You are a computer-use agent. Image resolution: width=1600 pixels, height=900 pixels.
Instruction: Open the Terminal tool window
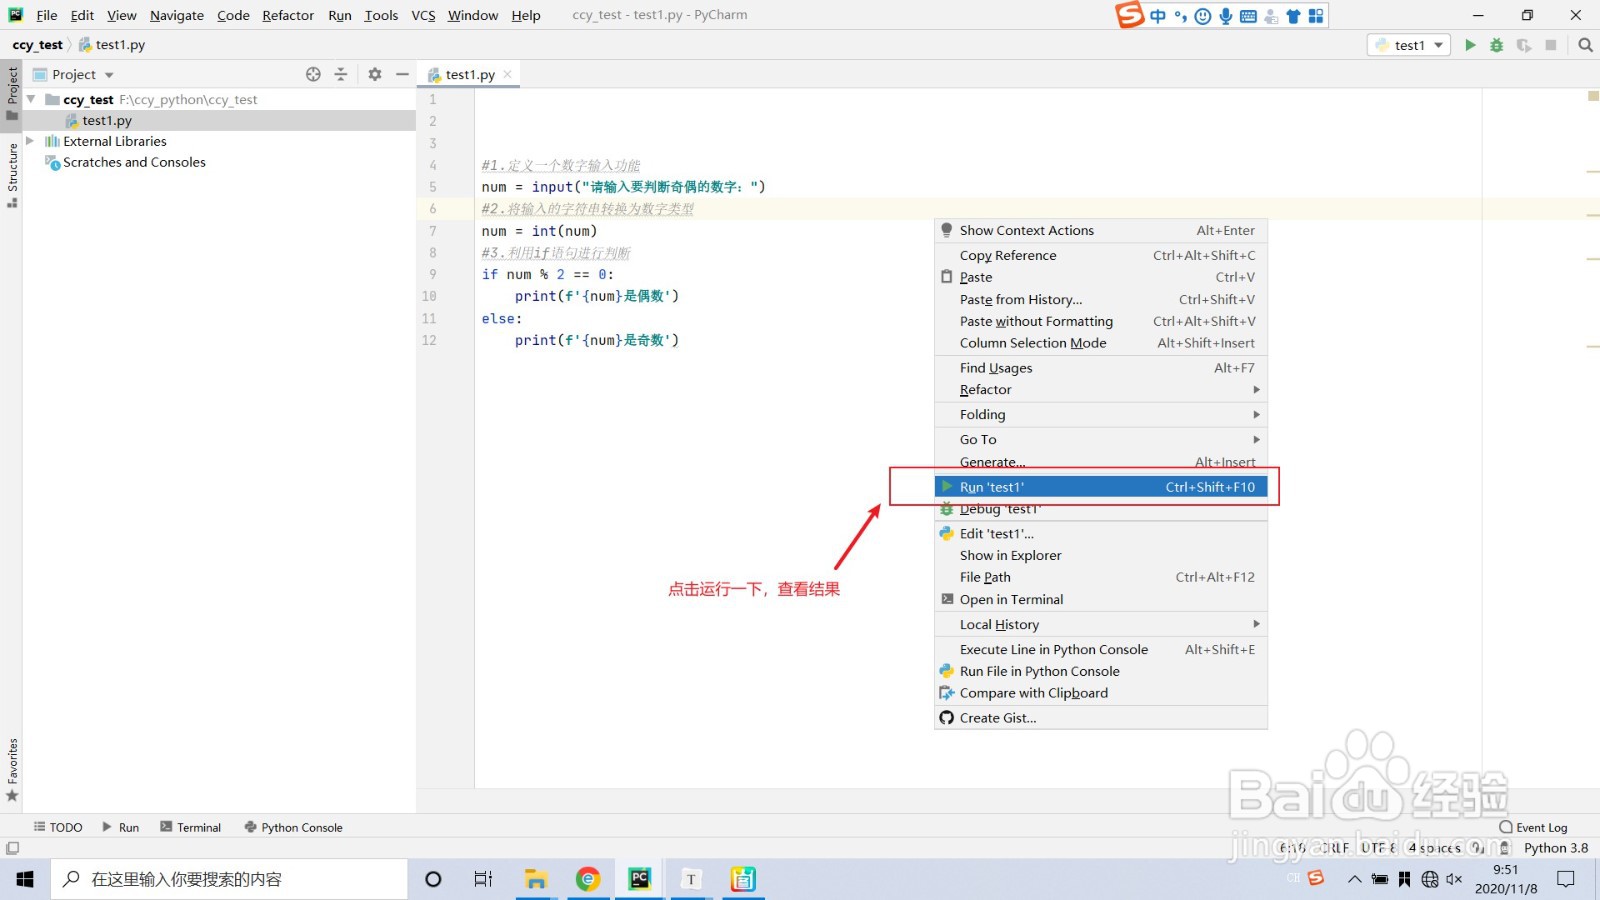191,827
